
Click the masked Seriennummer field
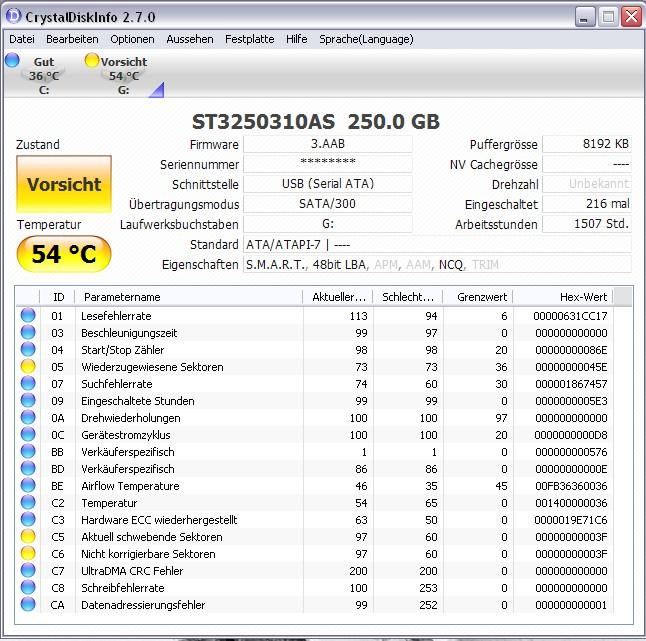pyautogui.click(x=328, y=164)
